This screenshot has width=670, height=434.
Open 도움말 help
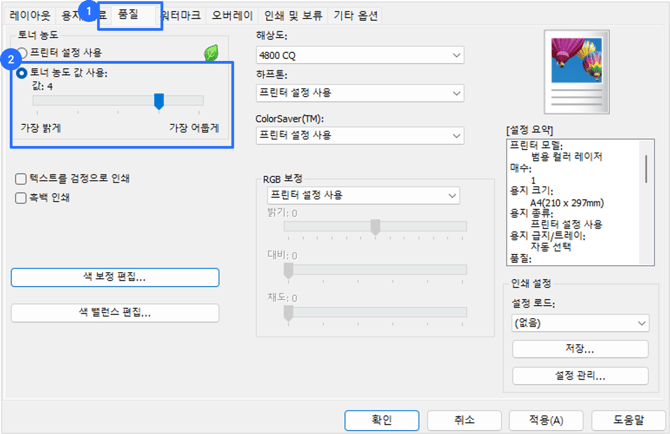(629, 420)
